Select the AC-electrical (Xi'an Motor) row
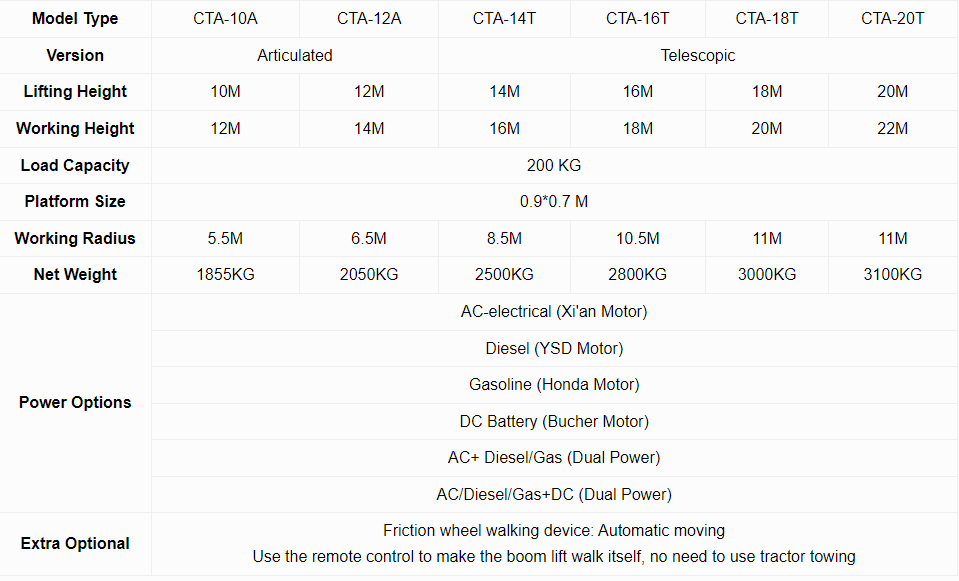 pos(554,311)
